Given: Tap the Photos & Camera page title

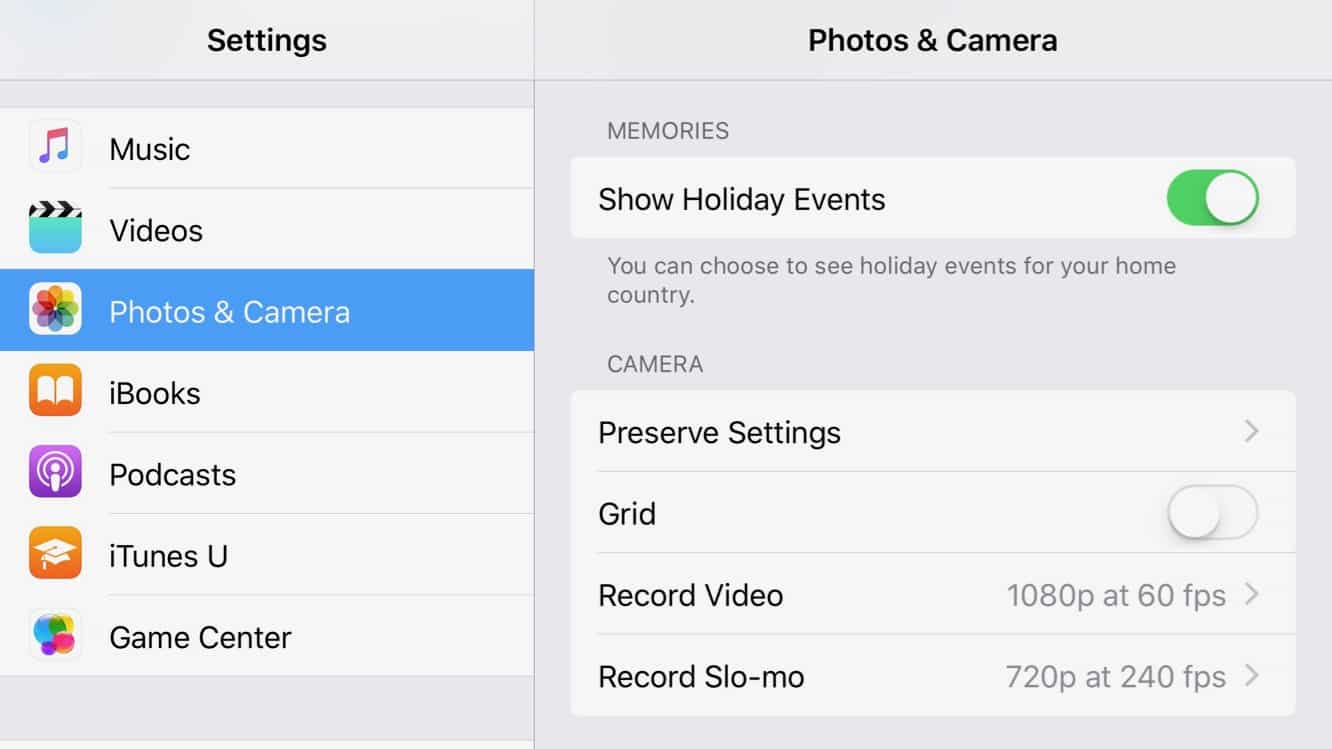Looking at the screenshot, I should click(932, 40).
